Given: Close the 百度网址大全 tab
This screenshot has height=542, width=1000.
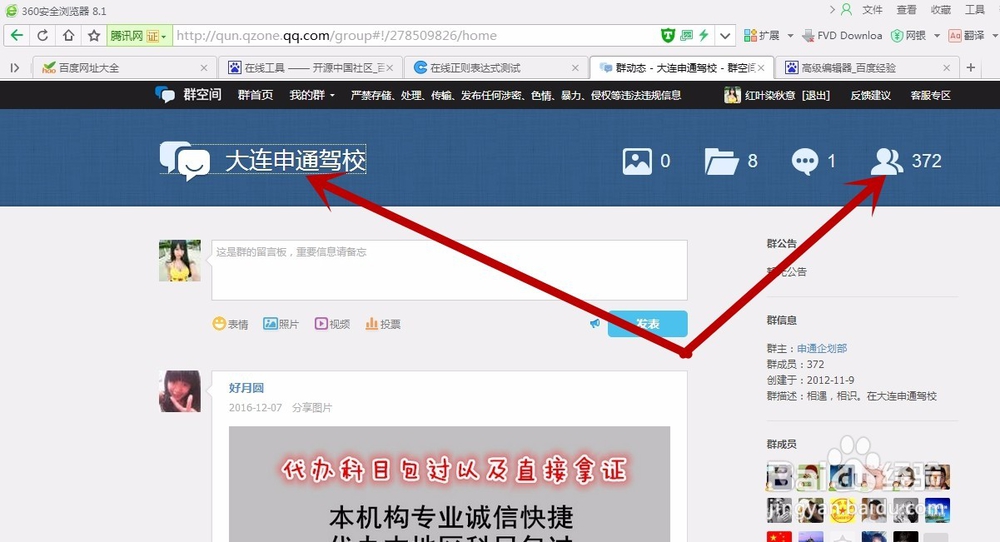Looking at the screenshot, I should click(x=203, y=68).
